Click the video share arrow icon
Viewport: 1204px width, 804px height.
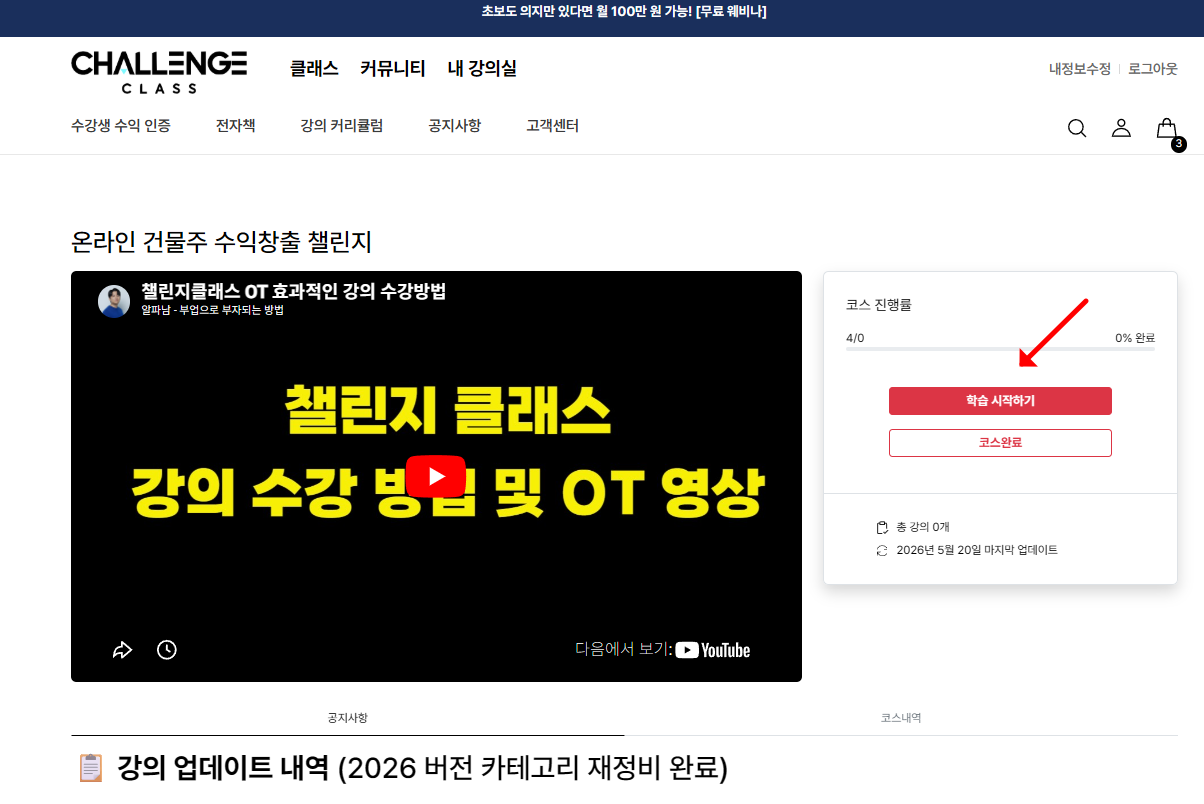click(122, 650)
